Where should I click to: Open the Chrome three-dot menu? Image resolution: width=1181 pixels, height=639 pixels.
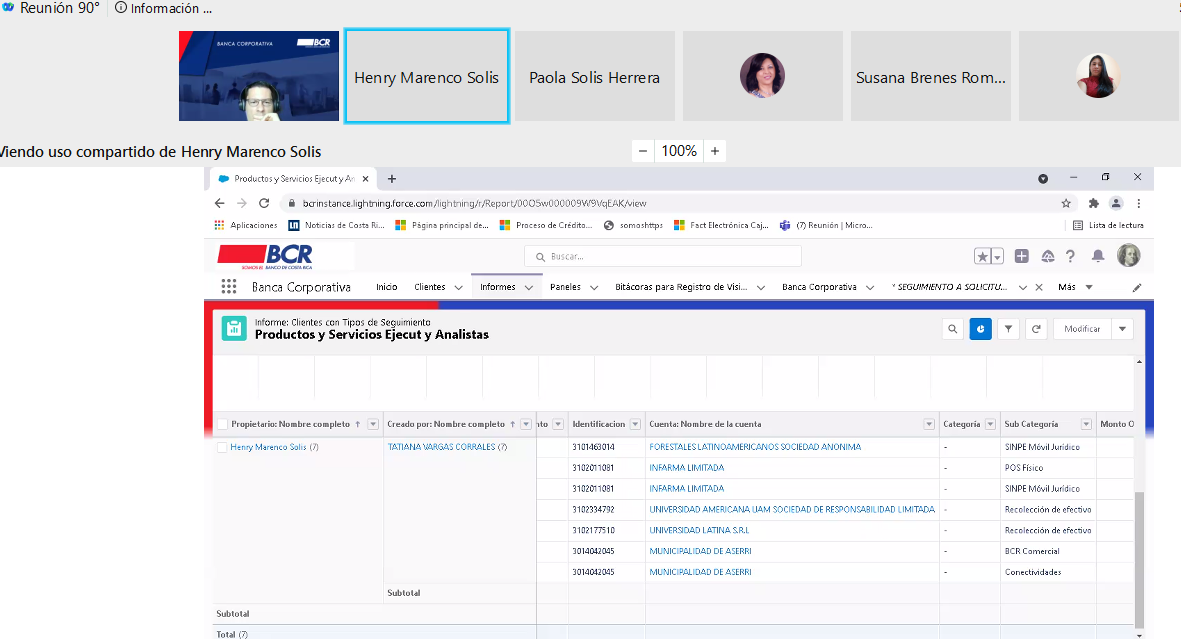1139,203
